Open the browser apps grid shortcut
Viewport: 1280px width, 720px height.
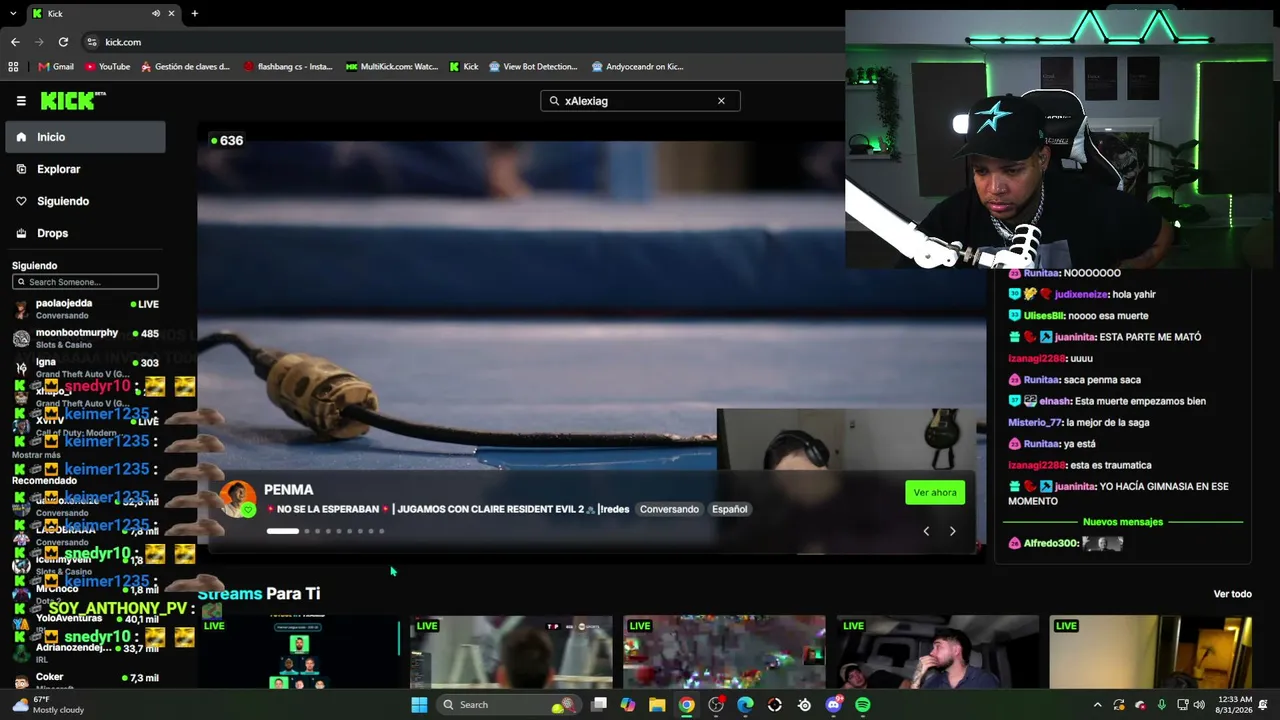[x=13, y=67]
